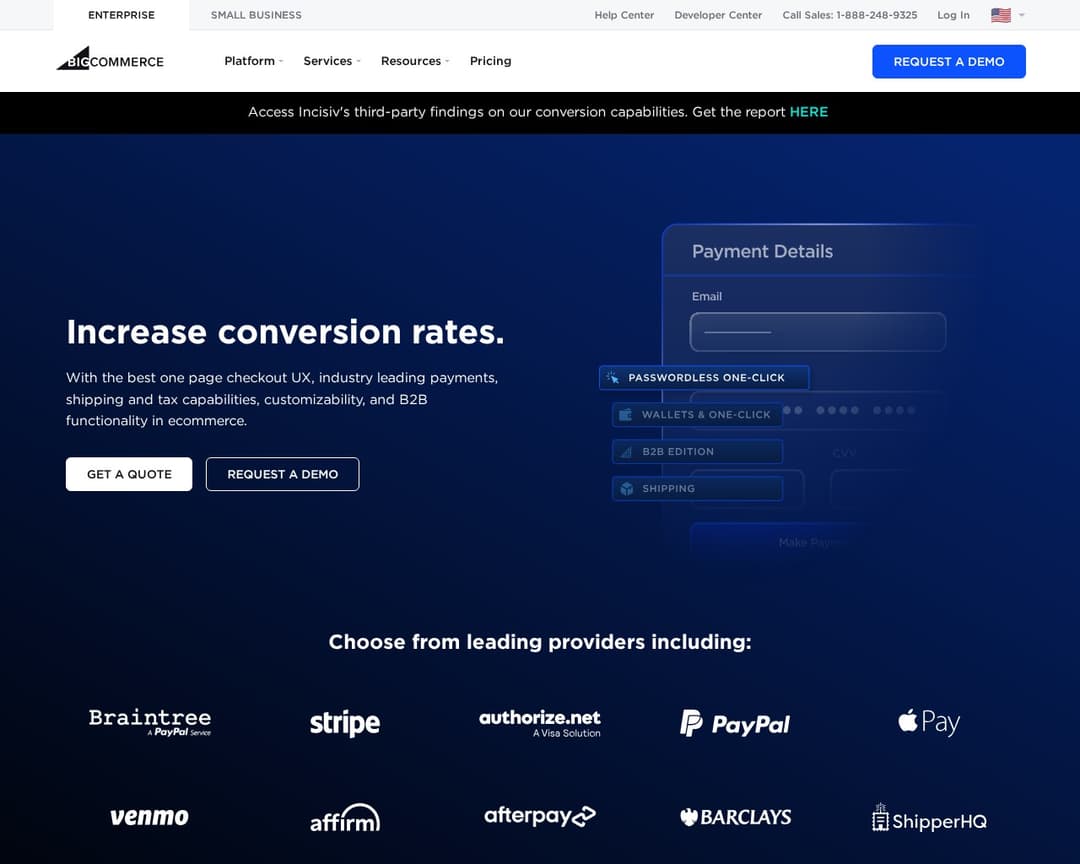Click the Braintree logo
This screenshot has width=1080, height=864.
[x=150, y=722]
